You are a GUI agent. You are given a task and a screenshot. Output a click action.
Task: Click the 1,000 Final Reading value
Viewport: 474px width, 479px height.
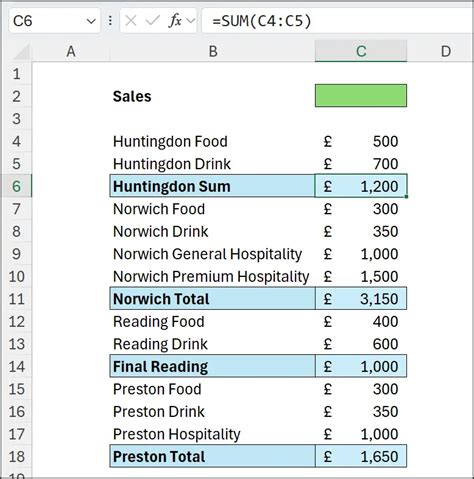pos(361,366)
